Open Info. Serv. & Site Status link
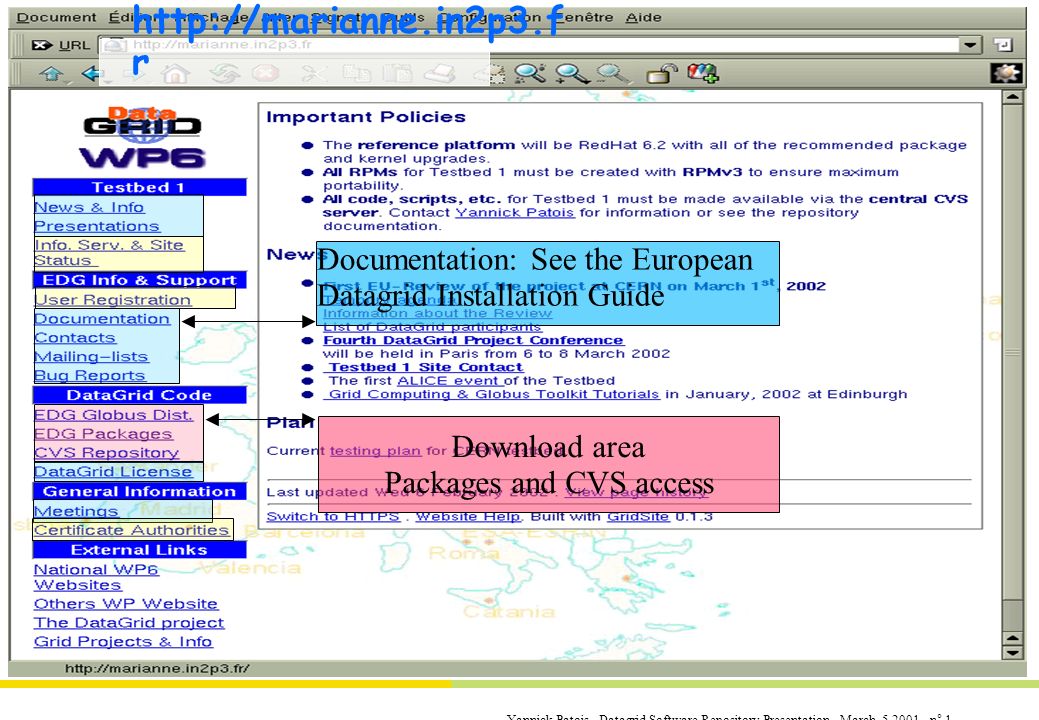This screenshot has height=720, width=1039. [x=109, y=253]
